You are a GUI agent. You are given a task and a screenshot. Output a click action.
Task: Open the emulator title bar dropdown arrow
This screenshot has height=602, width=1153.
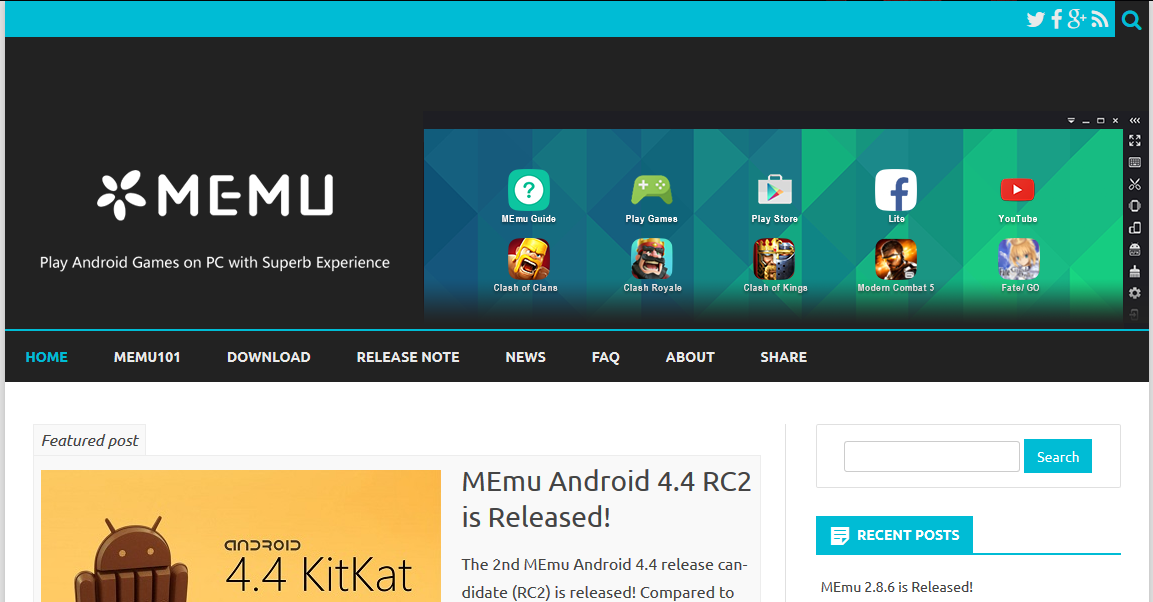1071,121
